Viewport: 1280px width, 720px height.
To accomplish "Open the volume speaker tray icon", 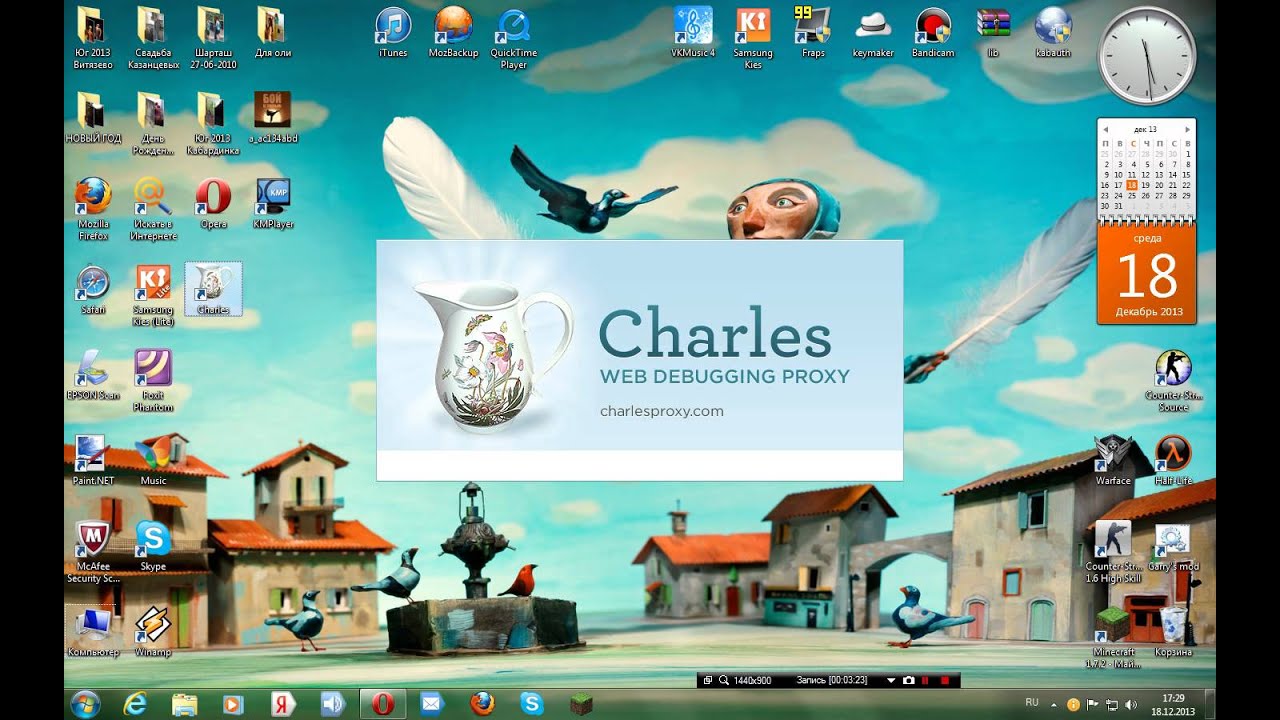I will [x=1131, y=705].
